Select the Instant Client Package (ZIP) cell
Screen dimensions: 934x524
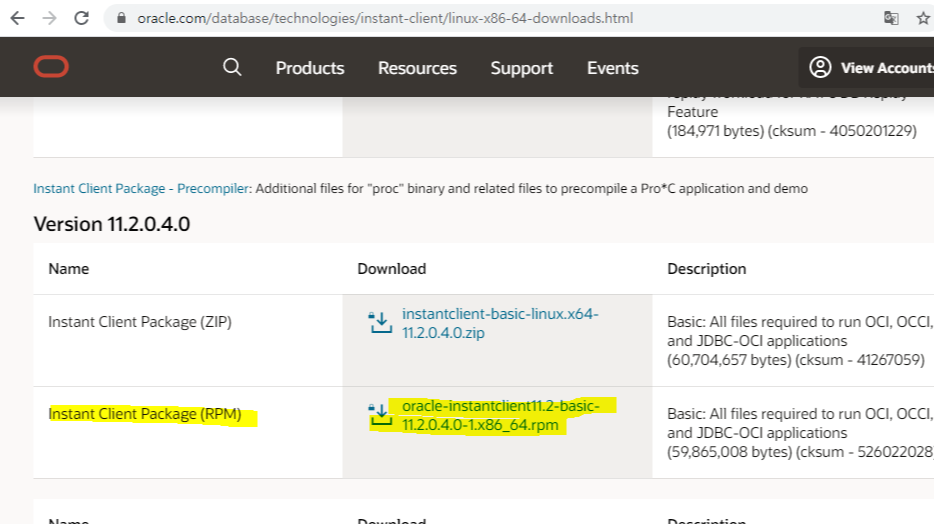tap(140, 322)
